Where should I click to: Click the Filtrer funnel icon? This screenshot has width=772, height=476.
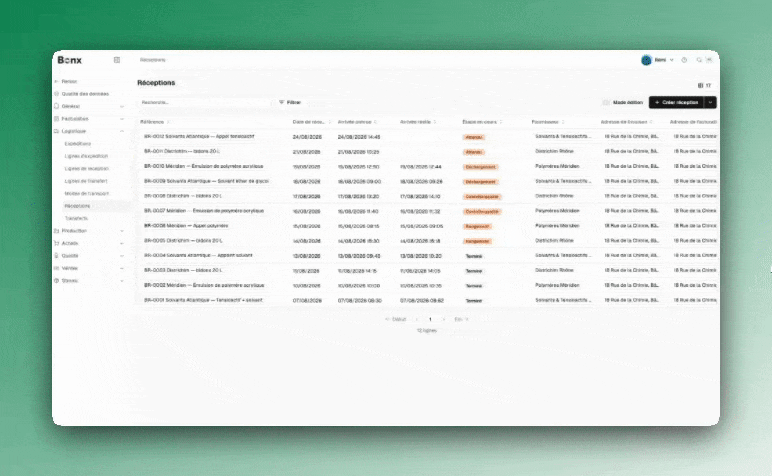pyautogui.click(x=282, y=102)
